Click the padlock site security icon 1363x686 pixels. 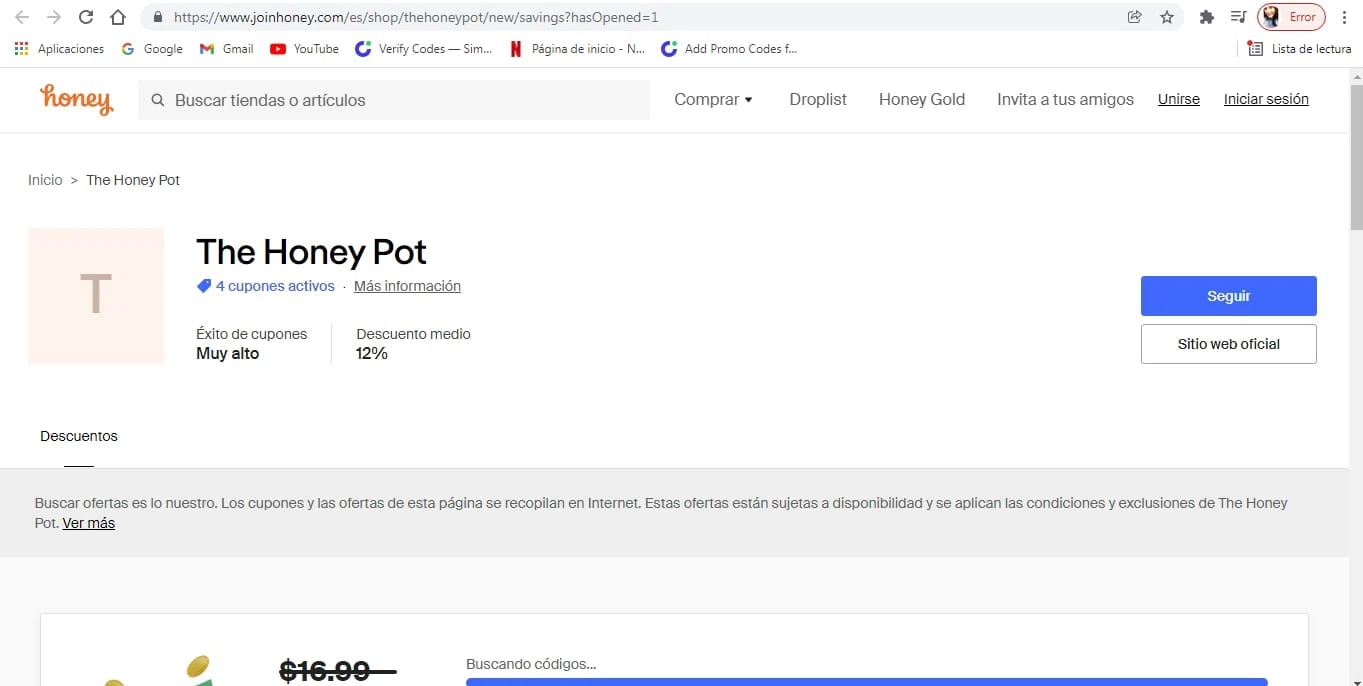click(158, 17)
